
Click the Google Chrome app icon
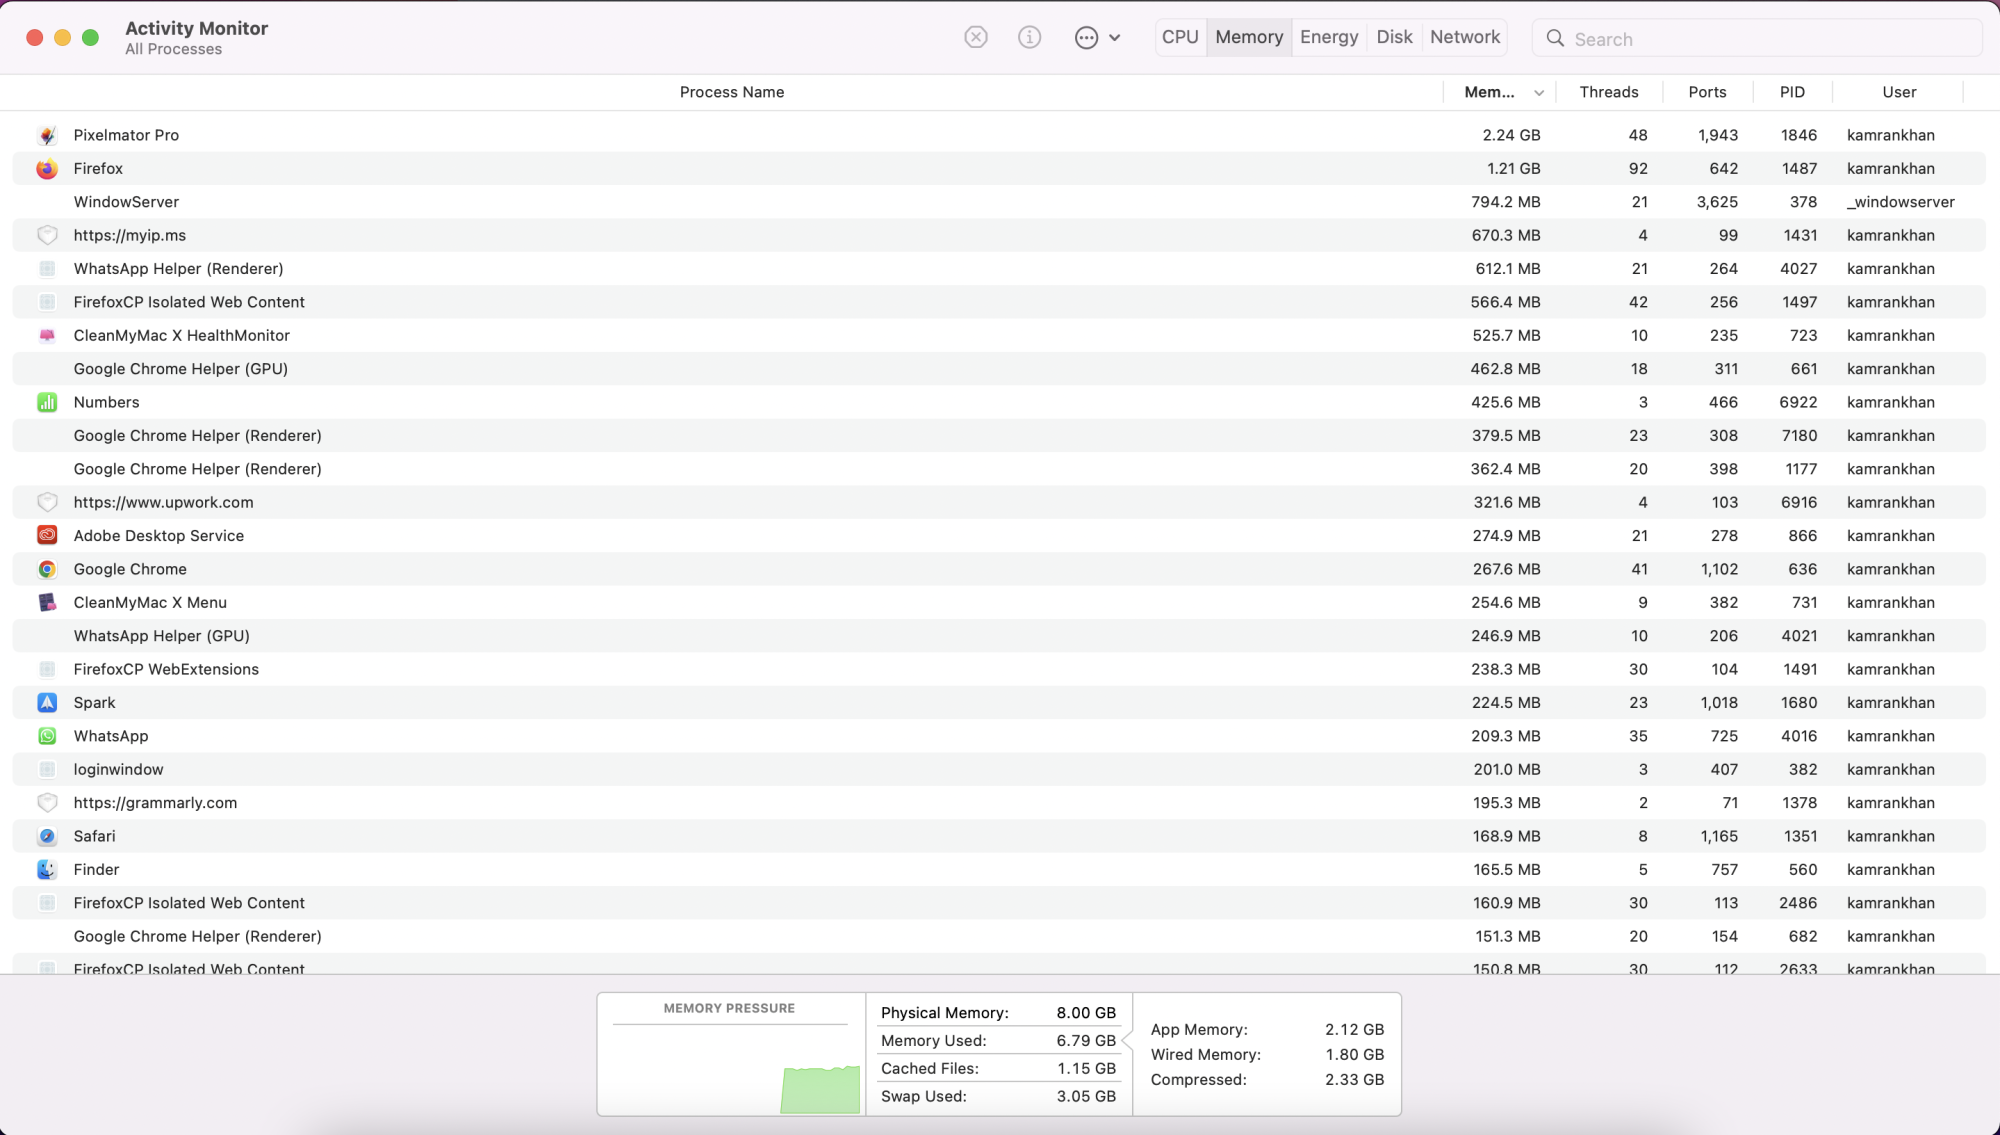click(47, 569)
